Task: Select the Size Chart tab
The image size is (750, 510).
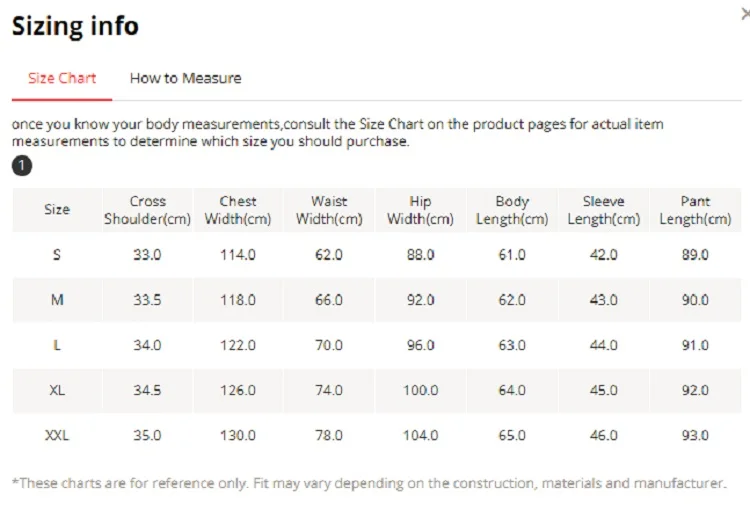Action: pos(62,78)
